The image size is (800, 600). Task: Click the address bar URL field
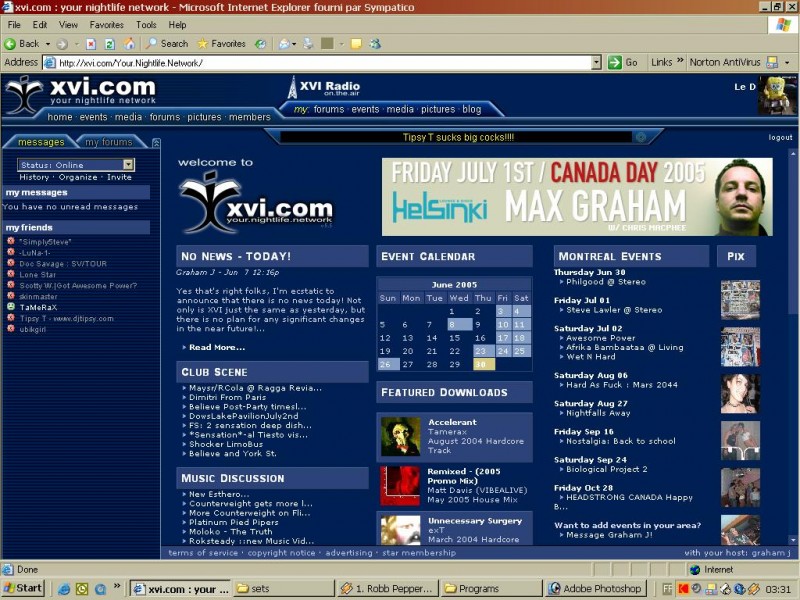pyautogui.click(x=321, y=63)
